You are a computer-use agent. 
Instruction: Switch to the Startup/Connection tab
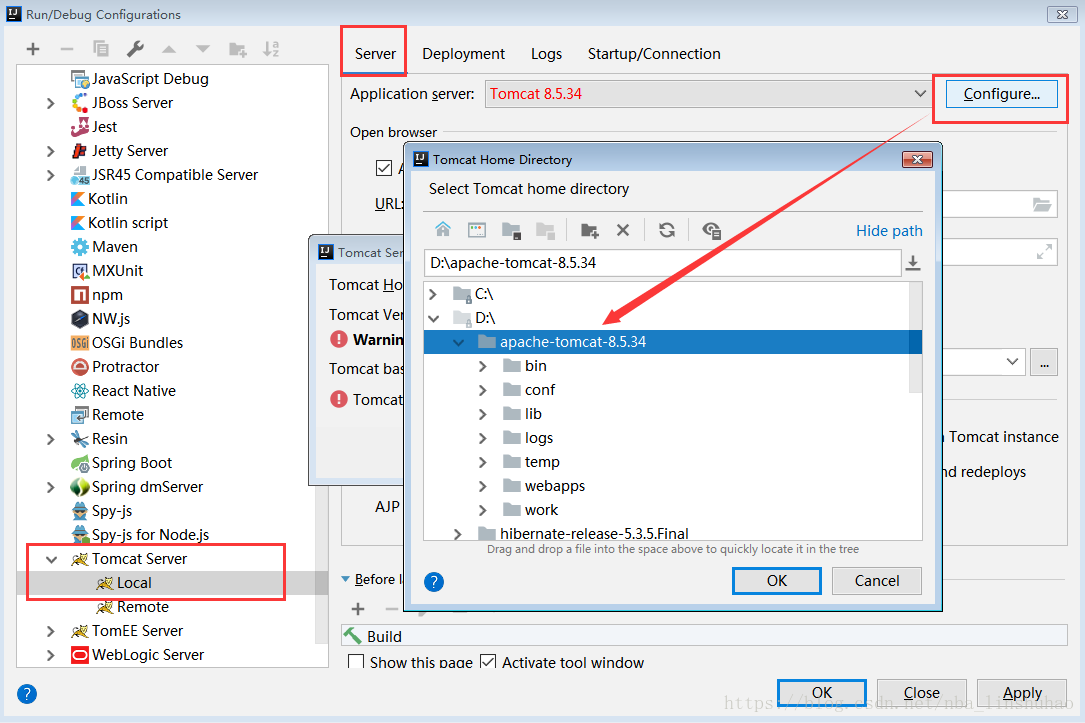coord(654,53)
